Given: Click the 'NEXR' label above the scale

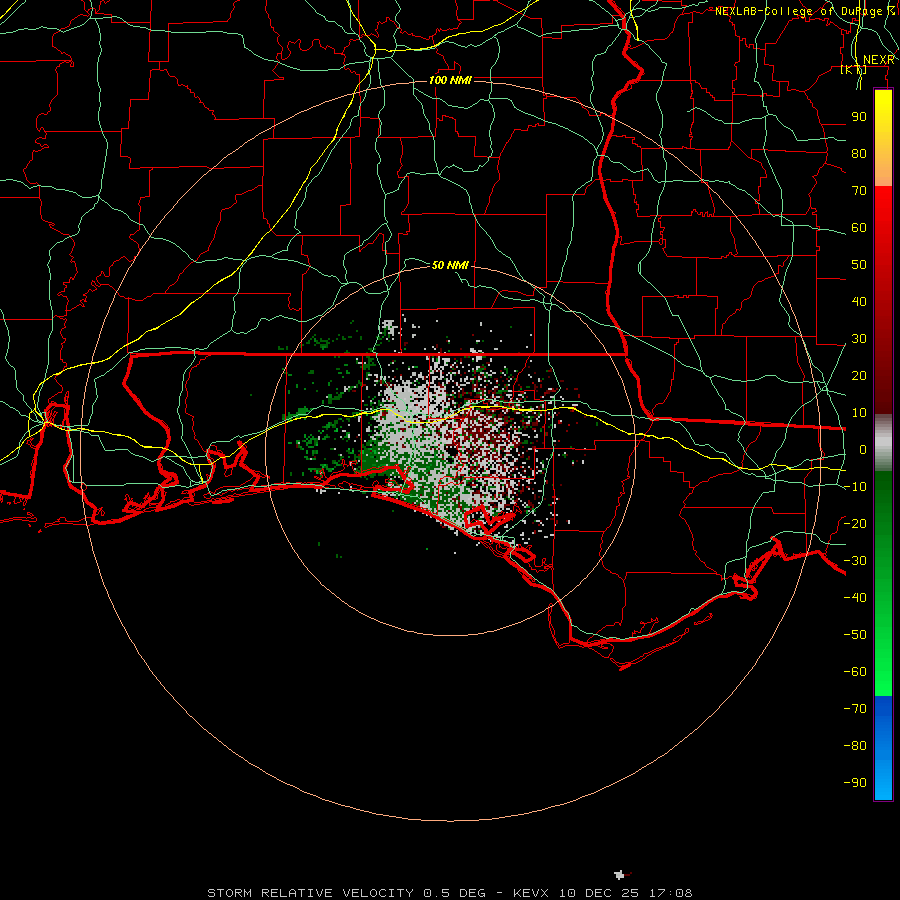Looking at the screenshot, I should [878, 60].
